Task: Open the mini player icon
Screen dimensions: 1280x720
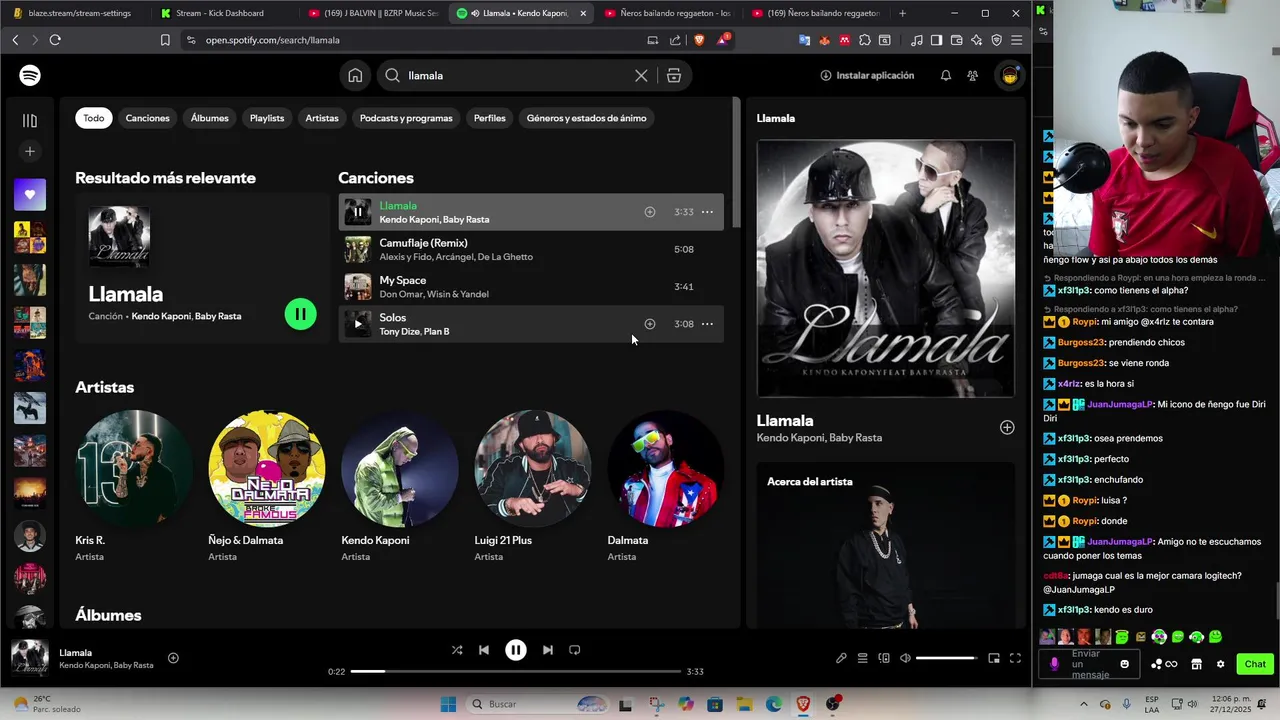Action: (994, 658)
